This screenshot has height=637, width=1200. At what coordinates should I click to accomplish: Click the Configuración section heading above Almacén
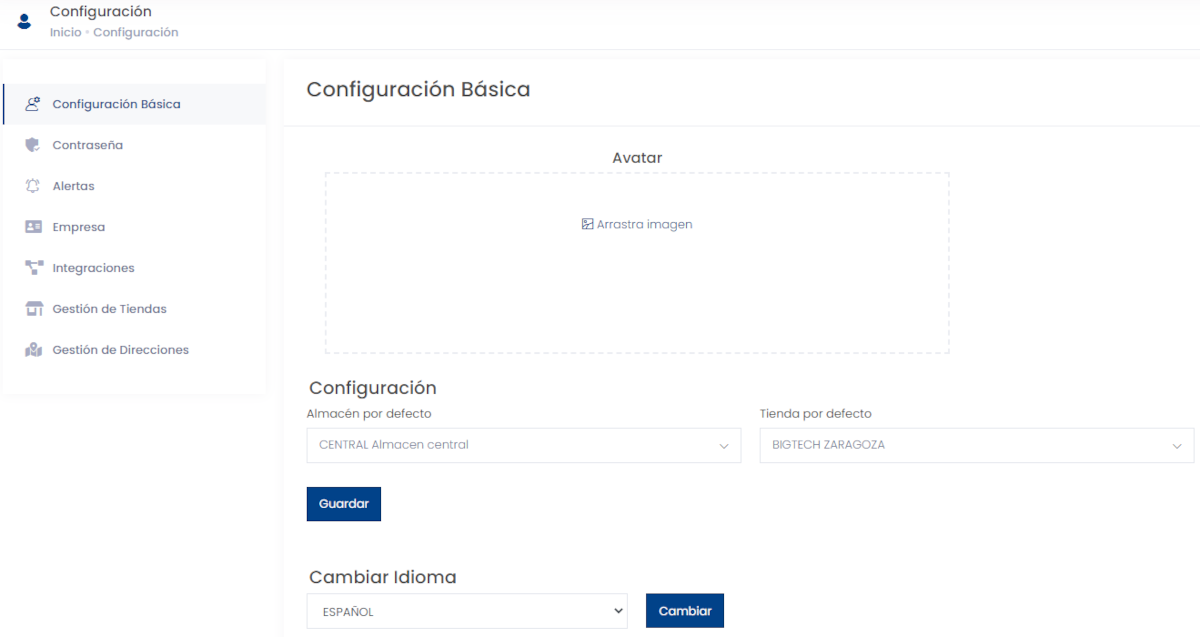tap(373, 388)
